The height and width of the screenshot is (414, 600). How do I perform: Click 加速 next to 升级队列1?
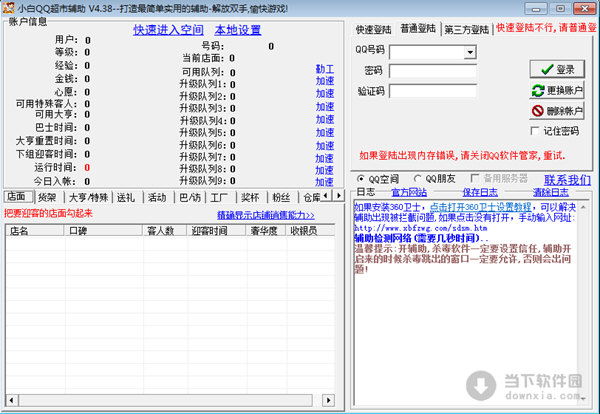tap(325, 81)
